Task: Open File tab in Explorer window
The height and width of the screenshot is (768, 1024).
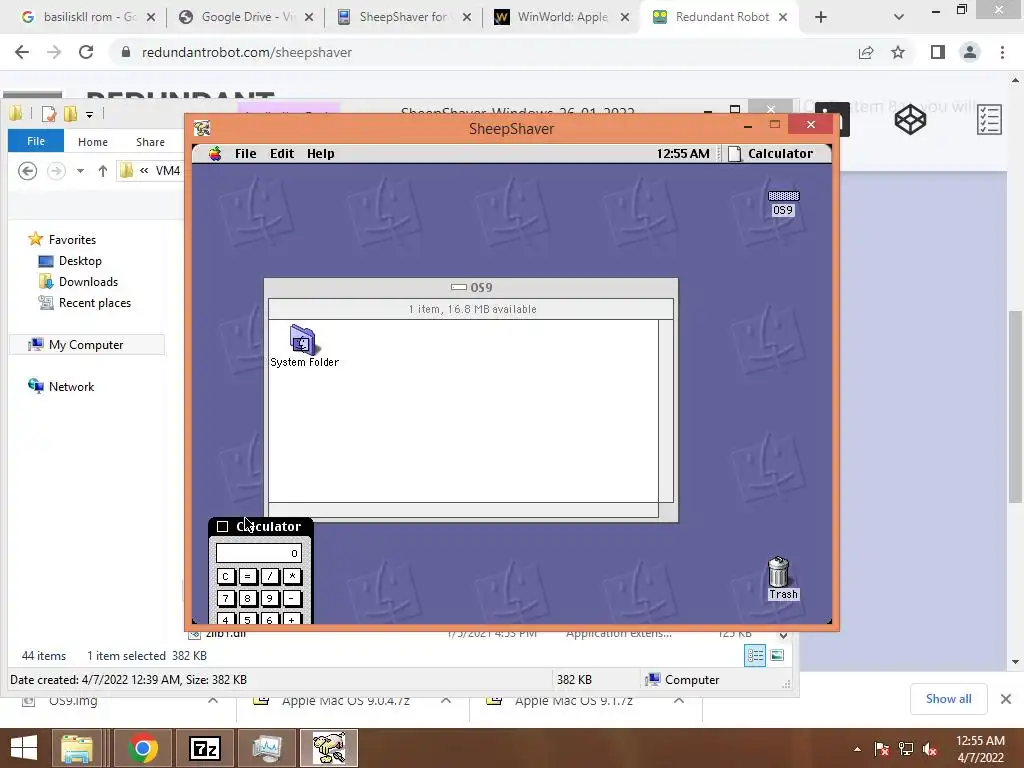Action: click(36, 141)
